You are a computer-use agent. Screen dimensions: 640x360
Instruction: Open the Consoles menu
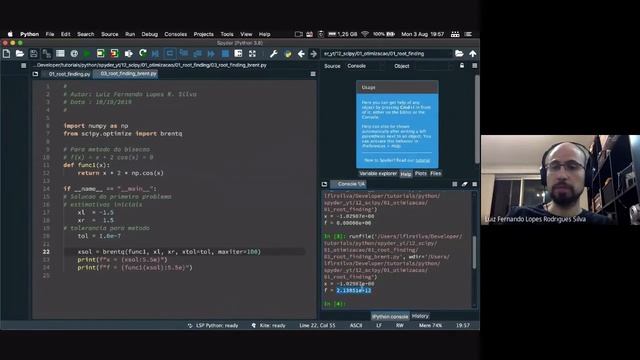tap(176, 34)
